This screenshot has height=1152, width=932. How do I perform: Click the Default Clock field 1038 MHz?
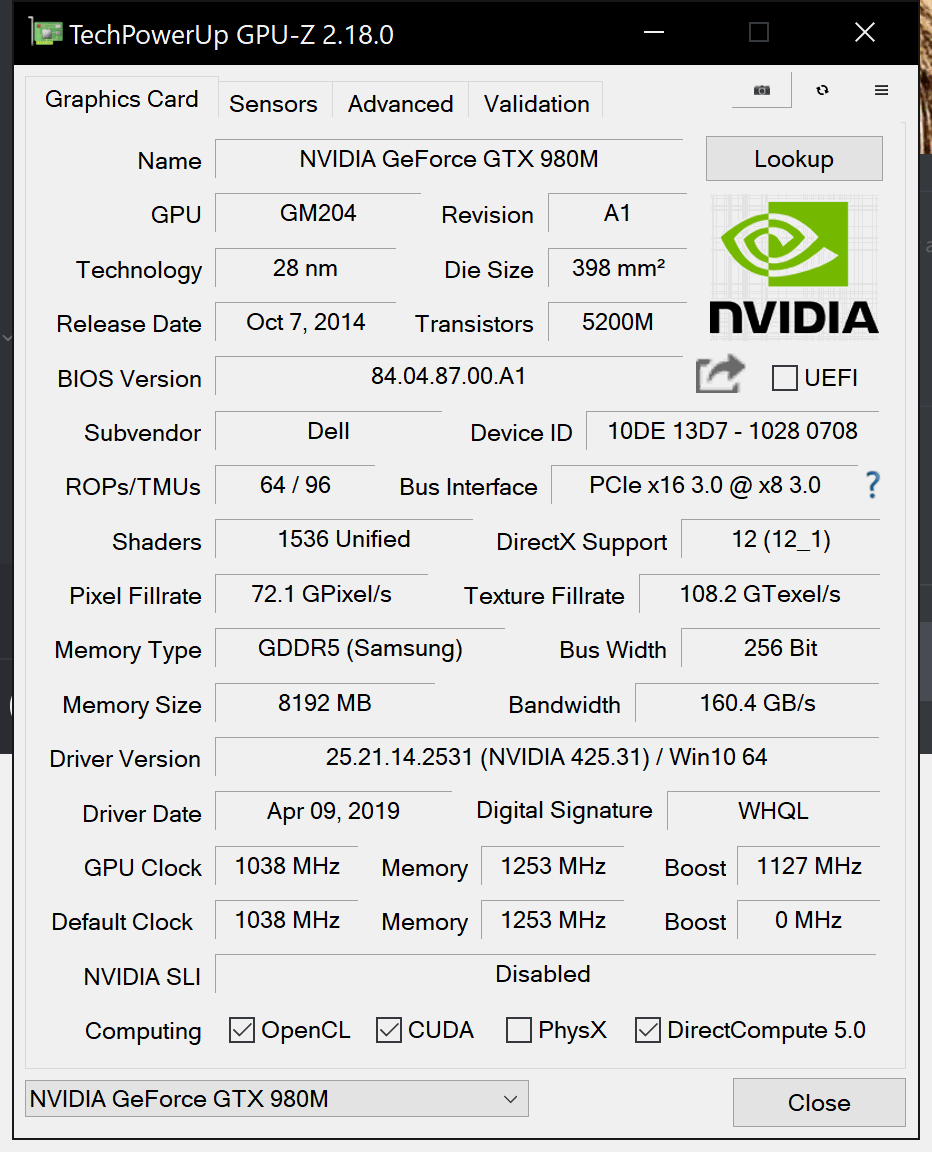(287, 920)
